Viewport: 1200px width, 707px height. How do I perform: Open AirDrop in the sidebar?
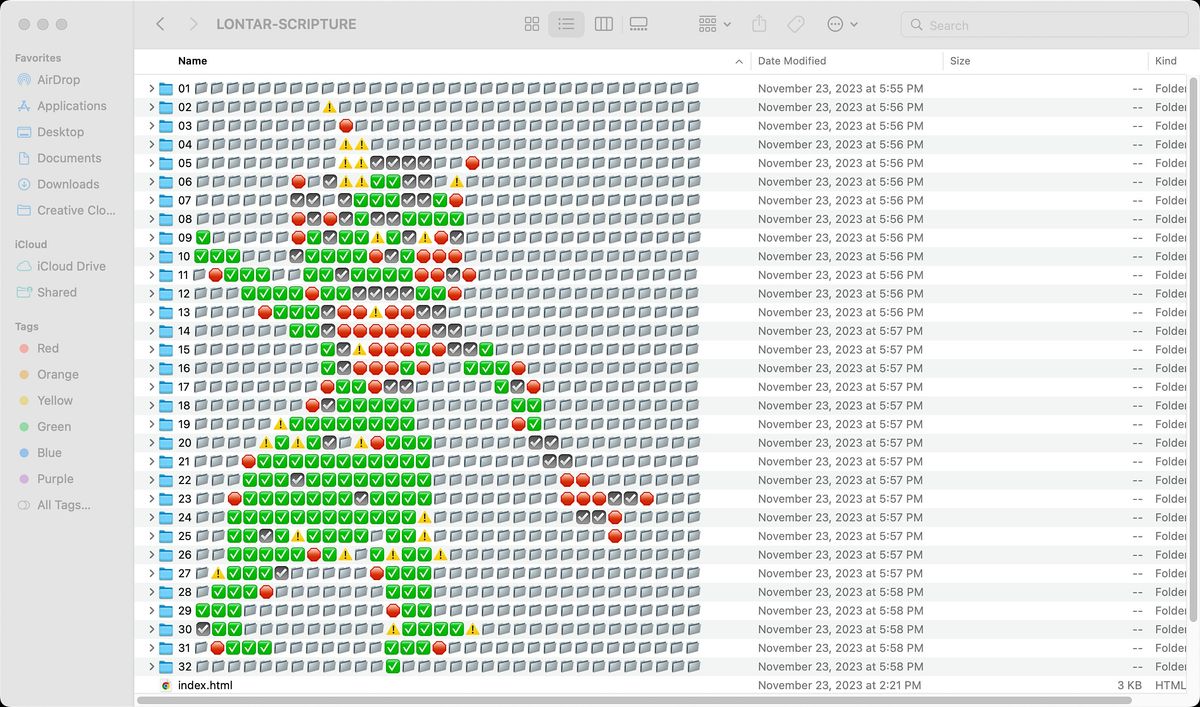pyautogui.click(x=58, y=80)
